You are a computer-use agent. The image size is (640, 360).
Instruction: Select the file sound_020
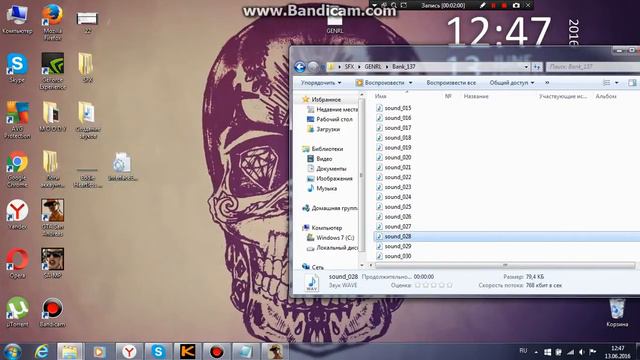pos(393,157)
